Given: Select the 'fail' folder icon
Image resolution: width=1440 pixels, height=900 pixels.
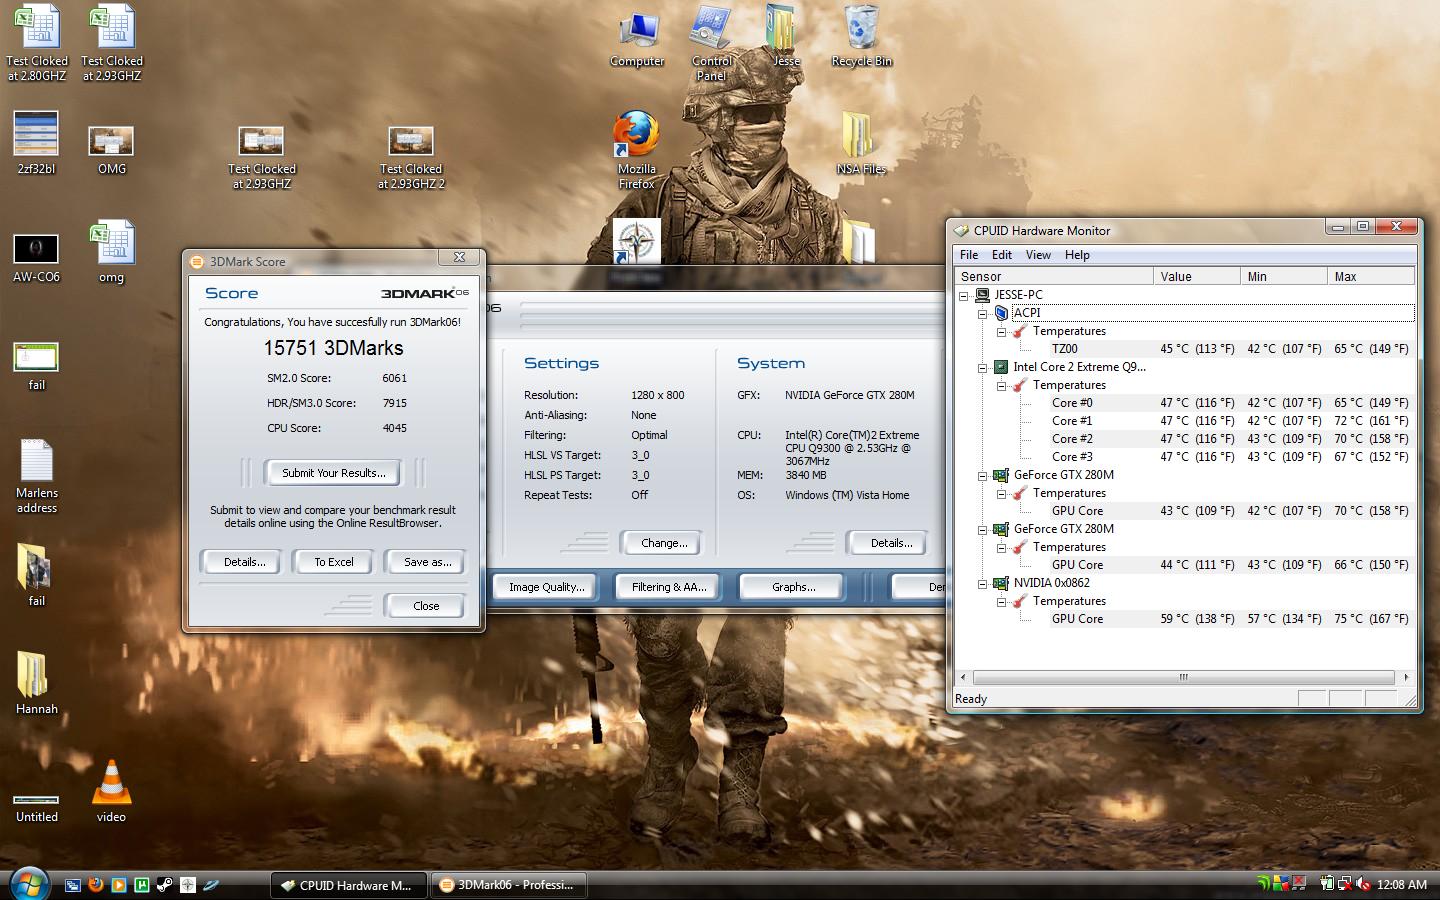Looking at the screenshot, I should point(37,575).
